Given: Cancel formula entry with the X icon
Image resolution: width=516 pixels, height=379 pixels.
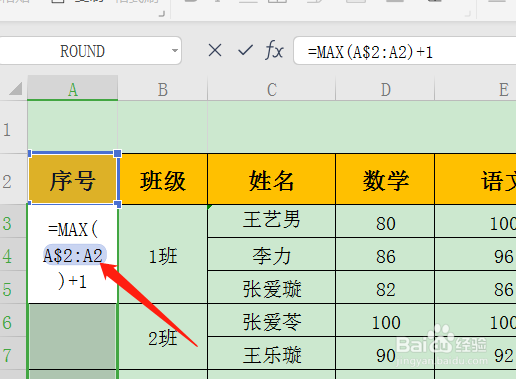Looking at the screenshot, I should pos(215,51).
